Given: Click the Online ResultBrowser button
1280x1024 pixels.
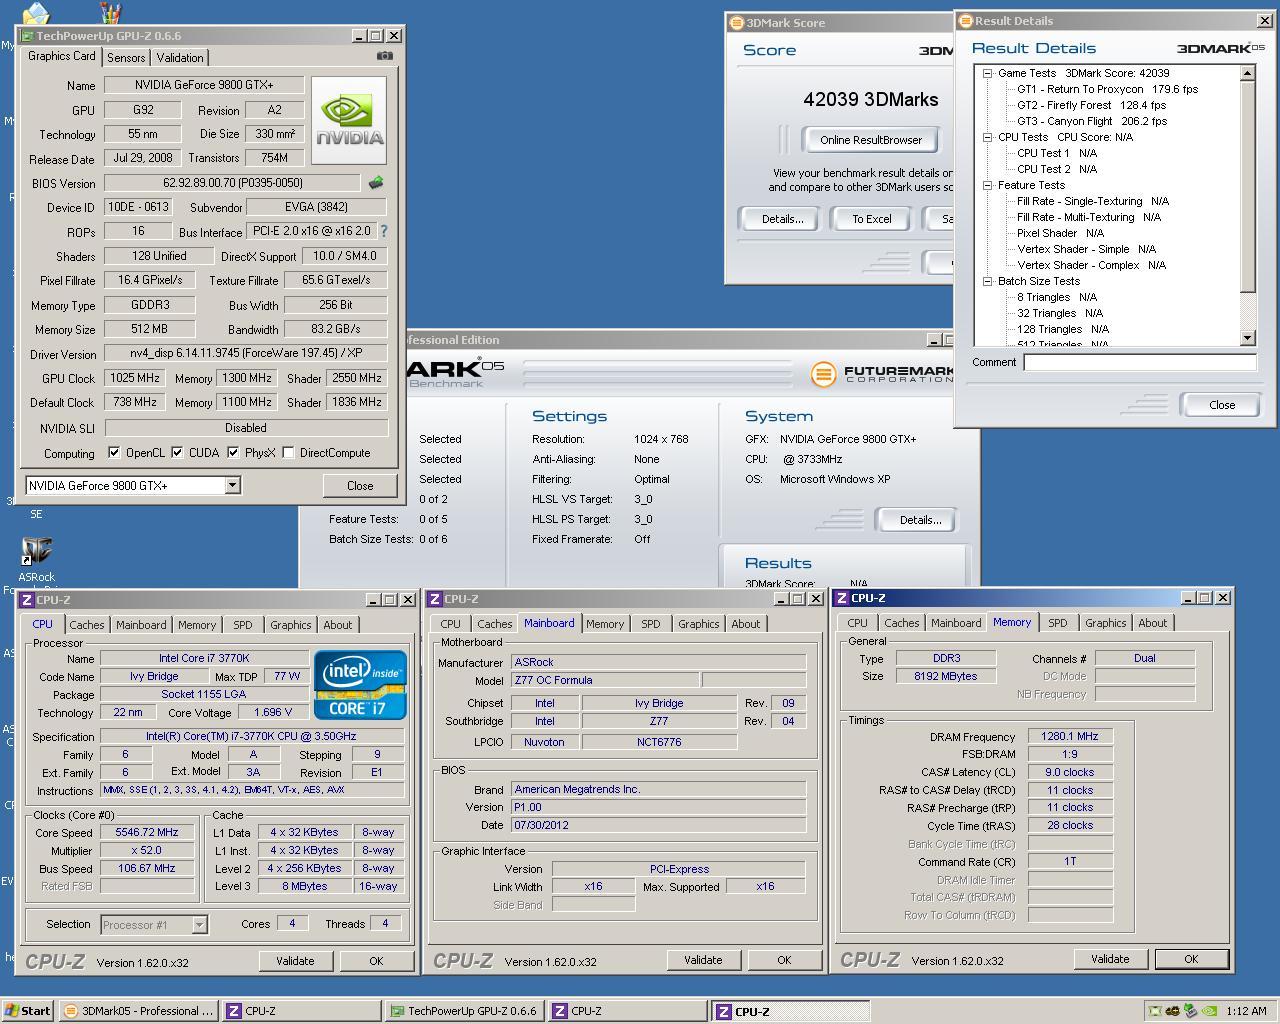Looking at the screenshot, I should coord(870,140).
